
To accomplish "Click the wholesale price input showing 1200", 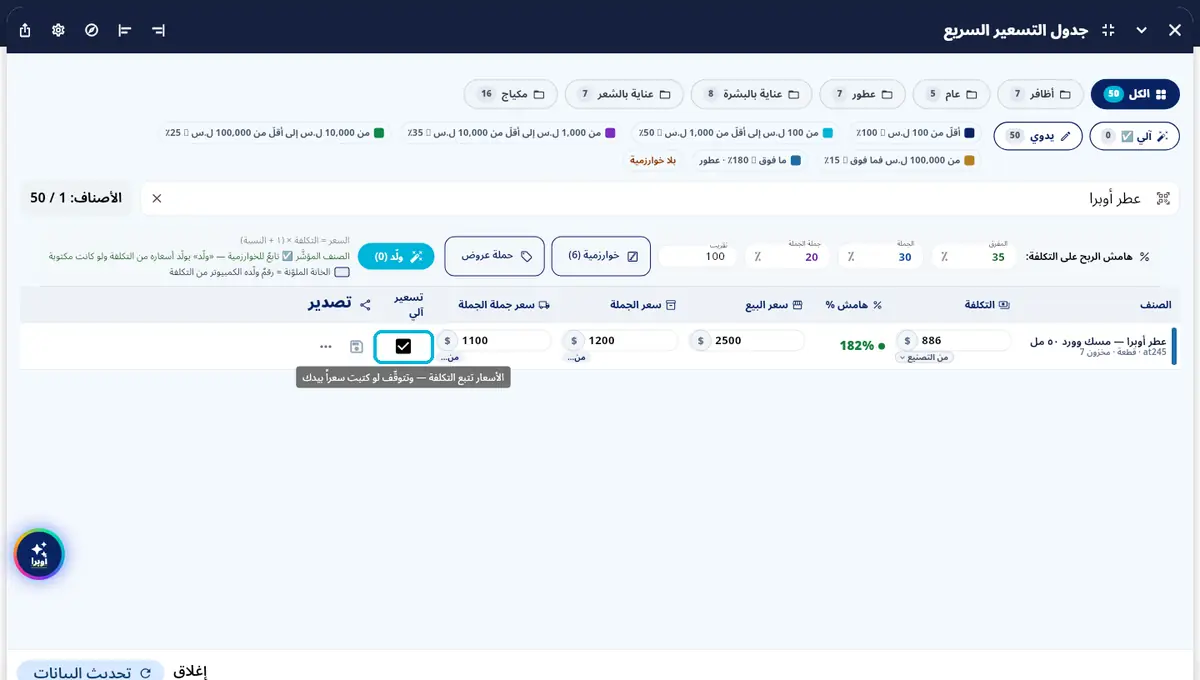I will click(620, 340).
